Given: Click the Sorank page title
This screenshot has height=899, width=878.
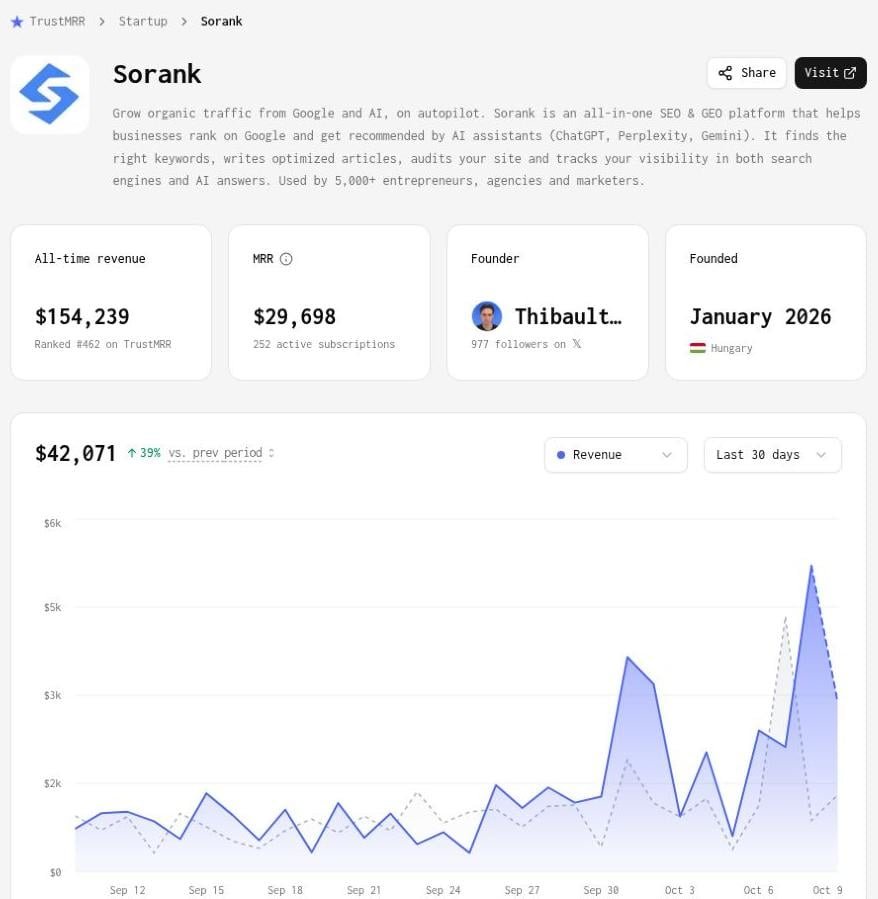Looking at the screenshot, I should (157, 74).
